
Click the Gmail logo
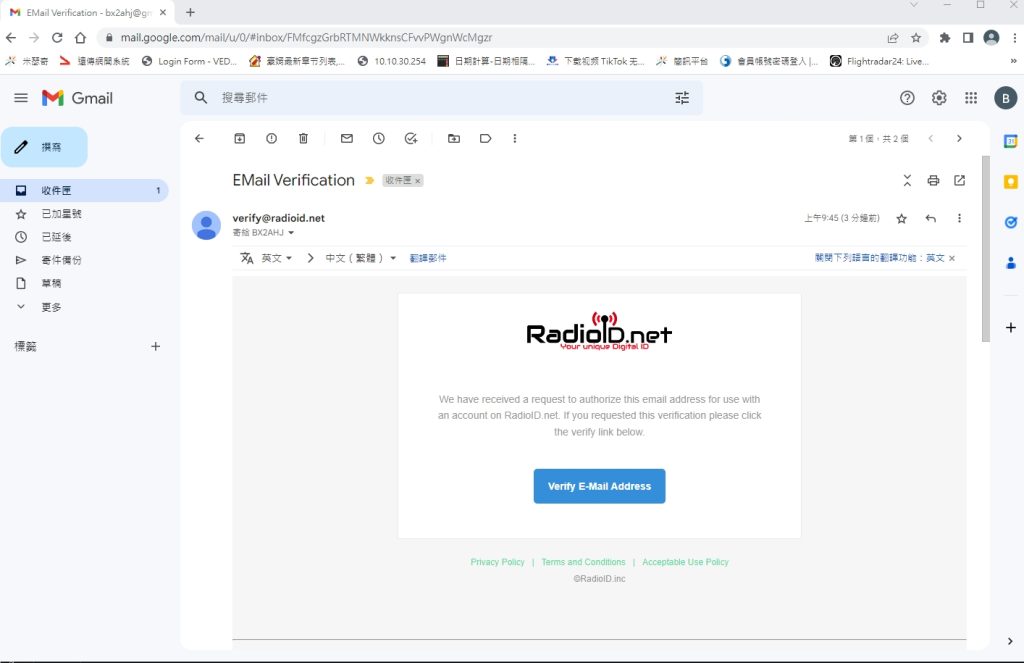pyautogui.click(x=77, y=98)
